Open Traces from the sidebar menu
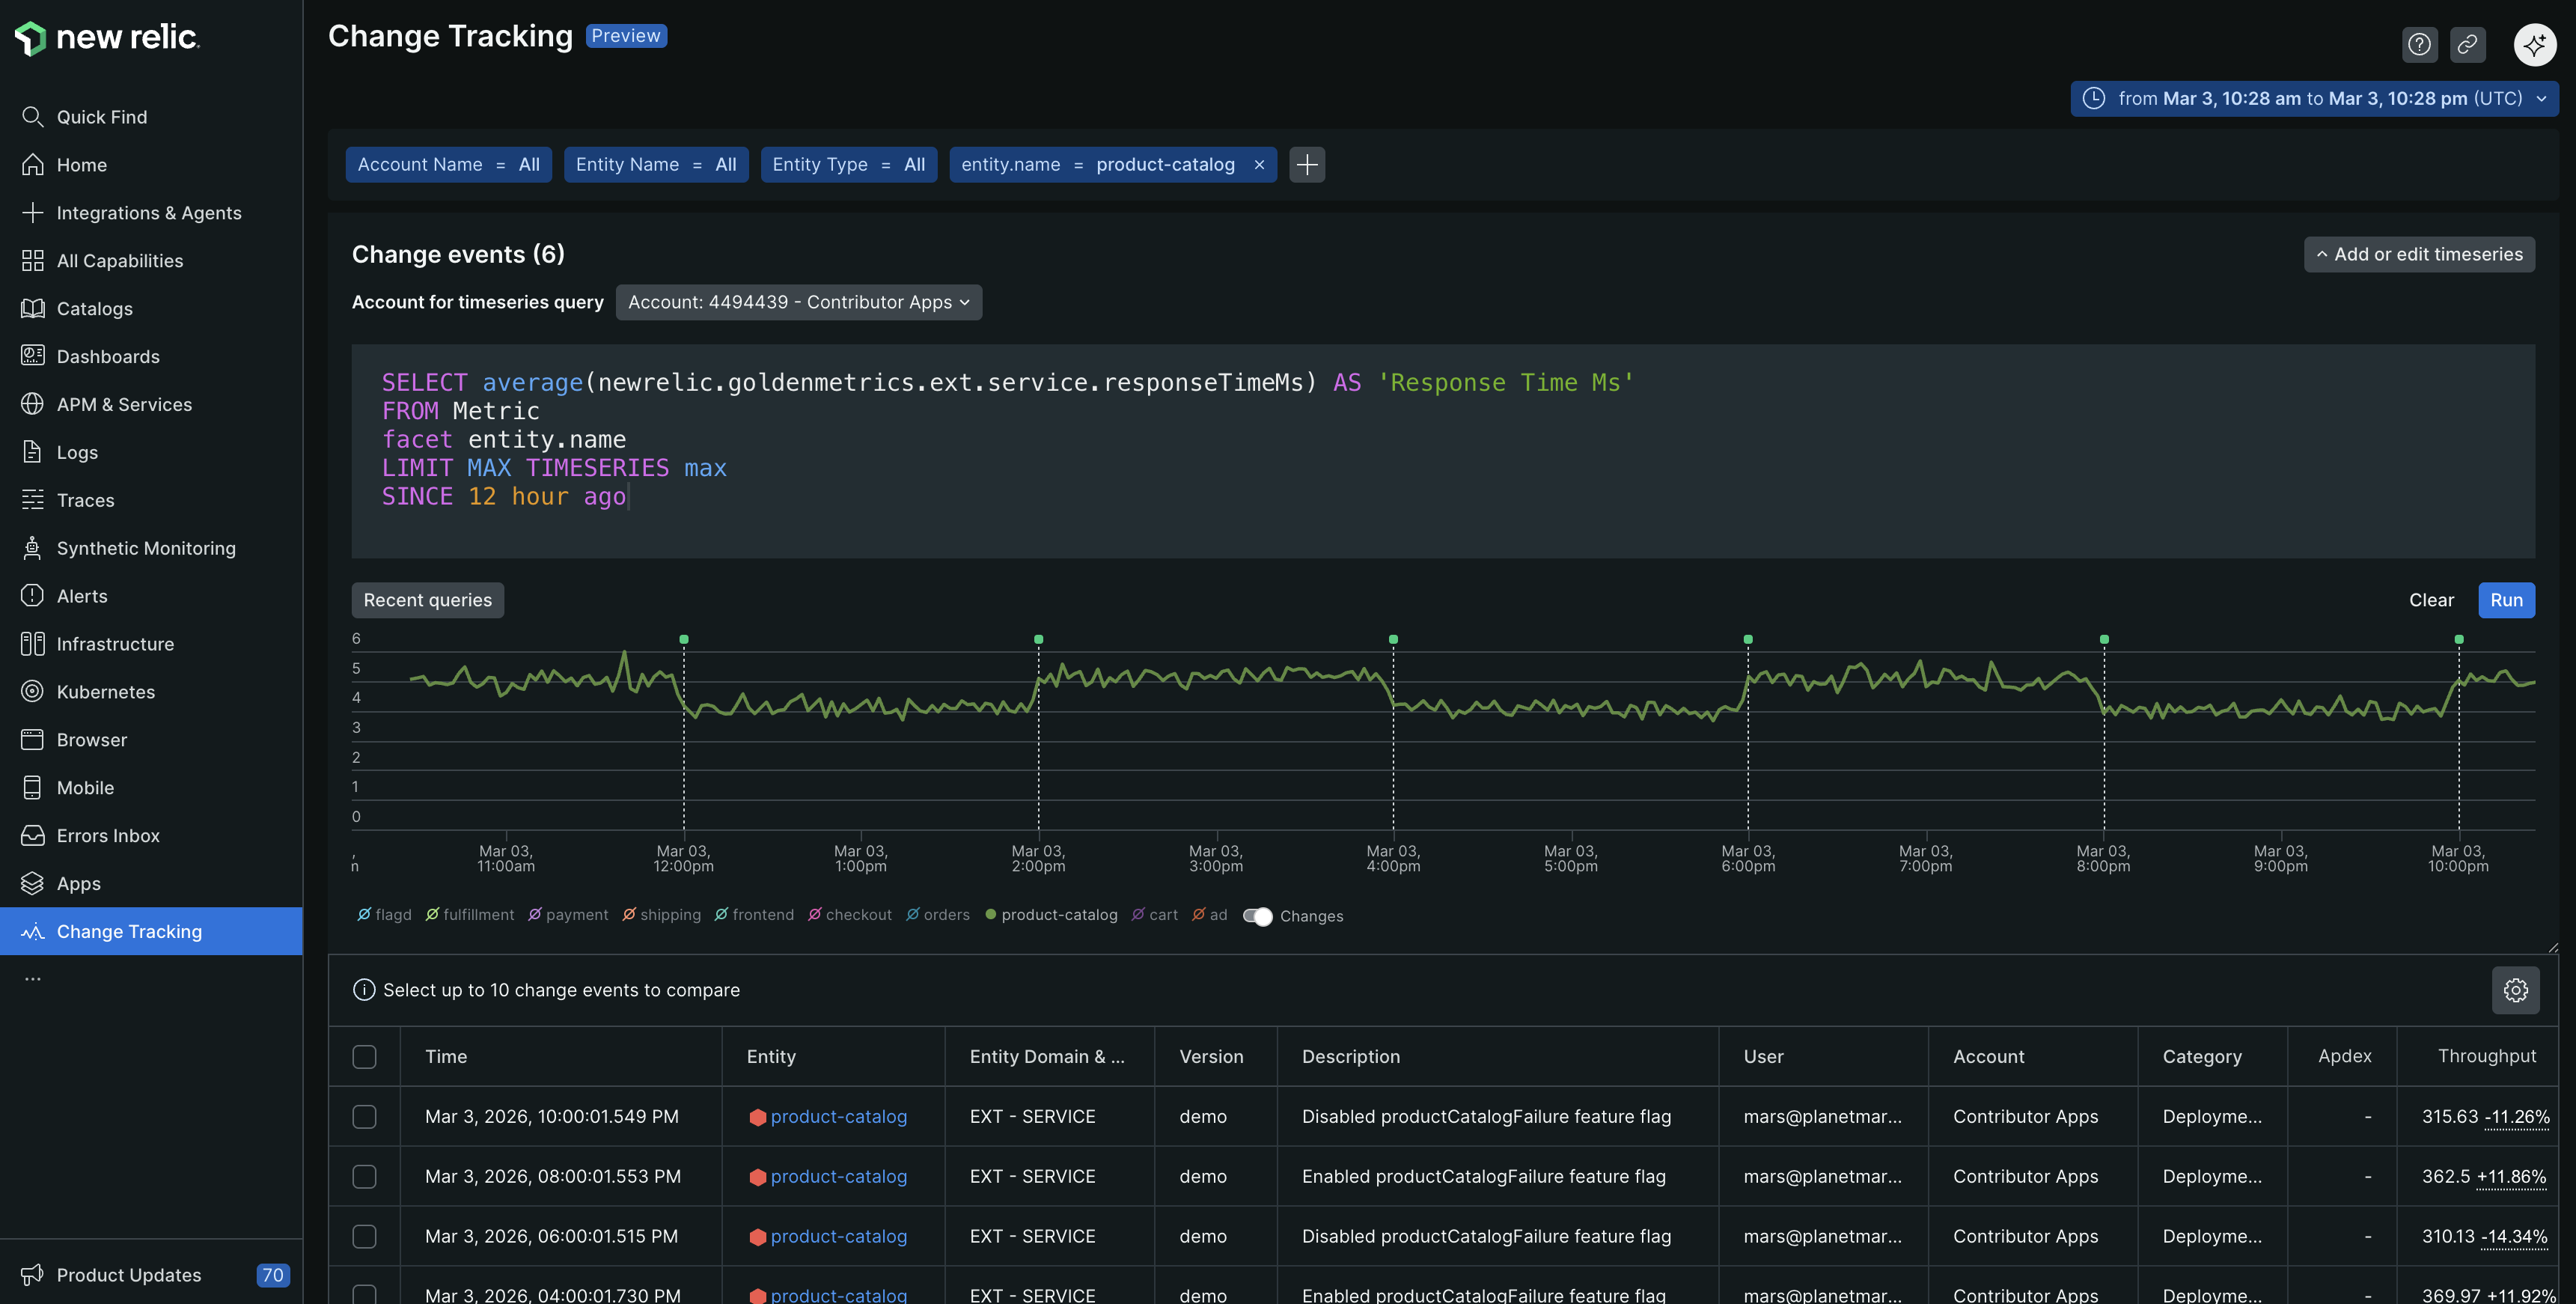The height and width of the screenshot is (1304, 2576). coord(85,500)
